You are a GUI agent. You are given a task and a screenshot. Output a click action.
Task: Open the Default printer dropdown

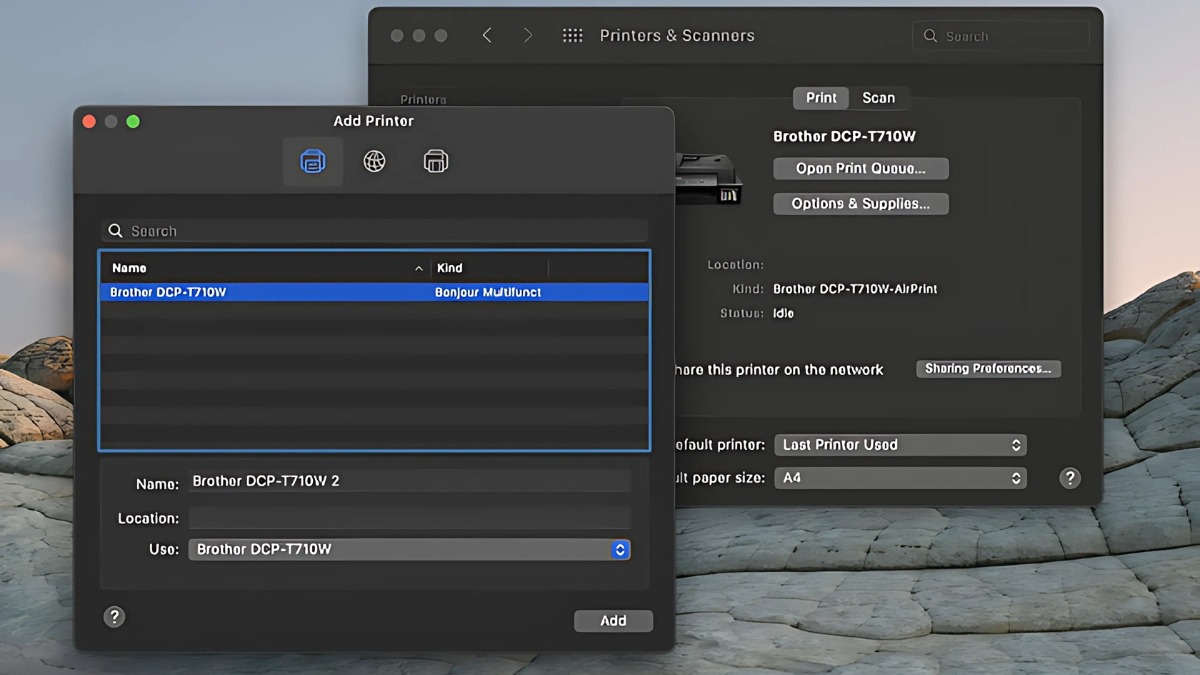point(901,445)
